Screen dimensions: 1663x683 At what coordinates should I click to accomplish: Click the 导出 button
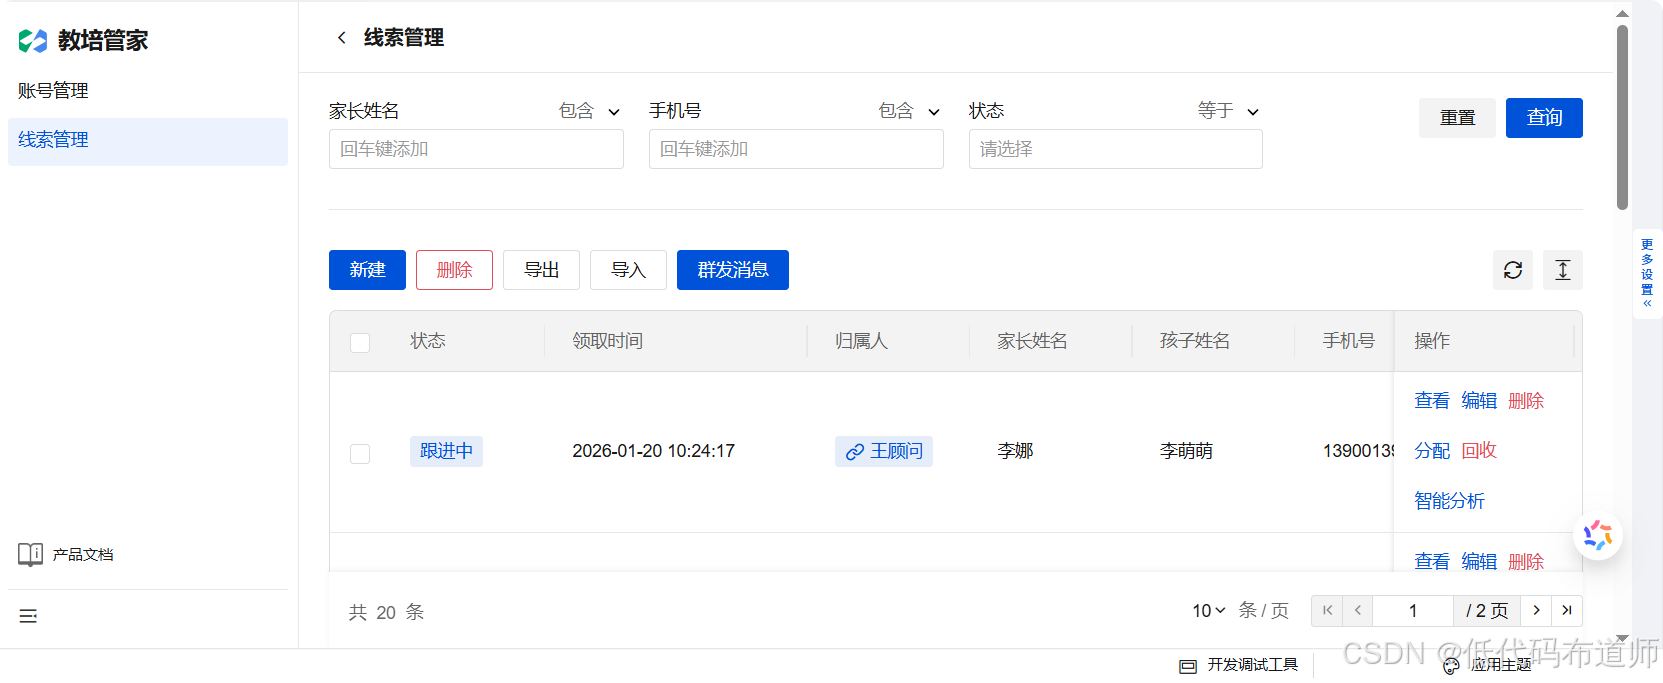pyautogui.click(x=541, y=270)
